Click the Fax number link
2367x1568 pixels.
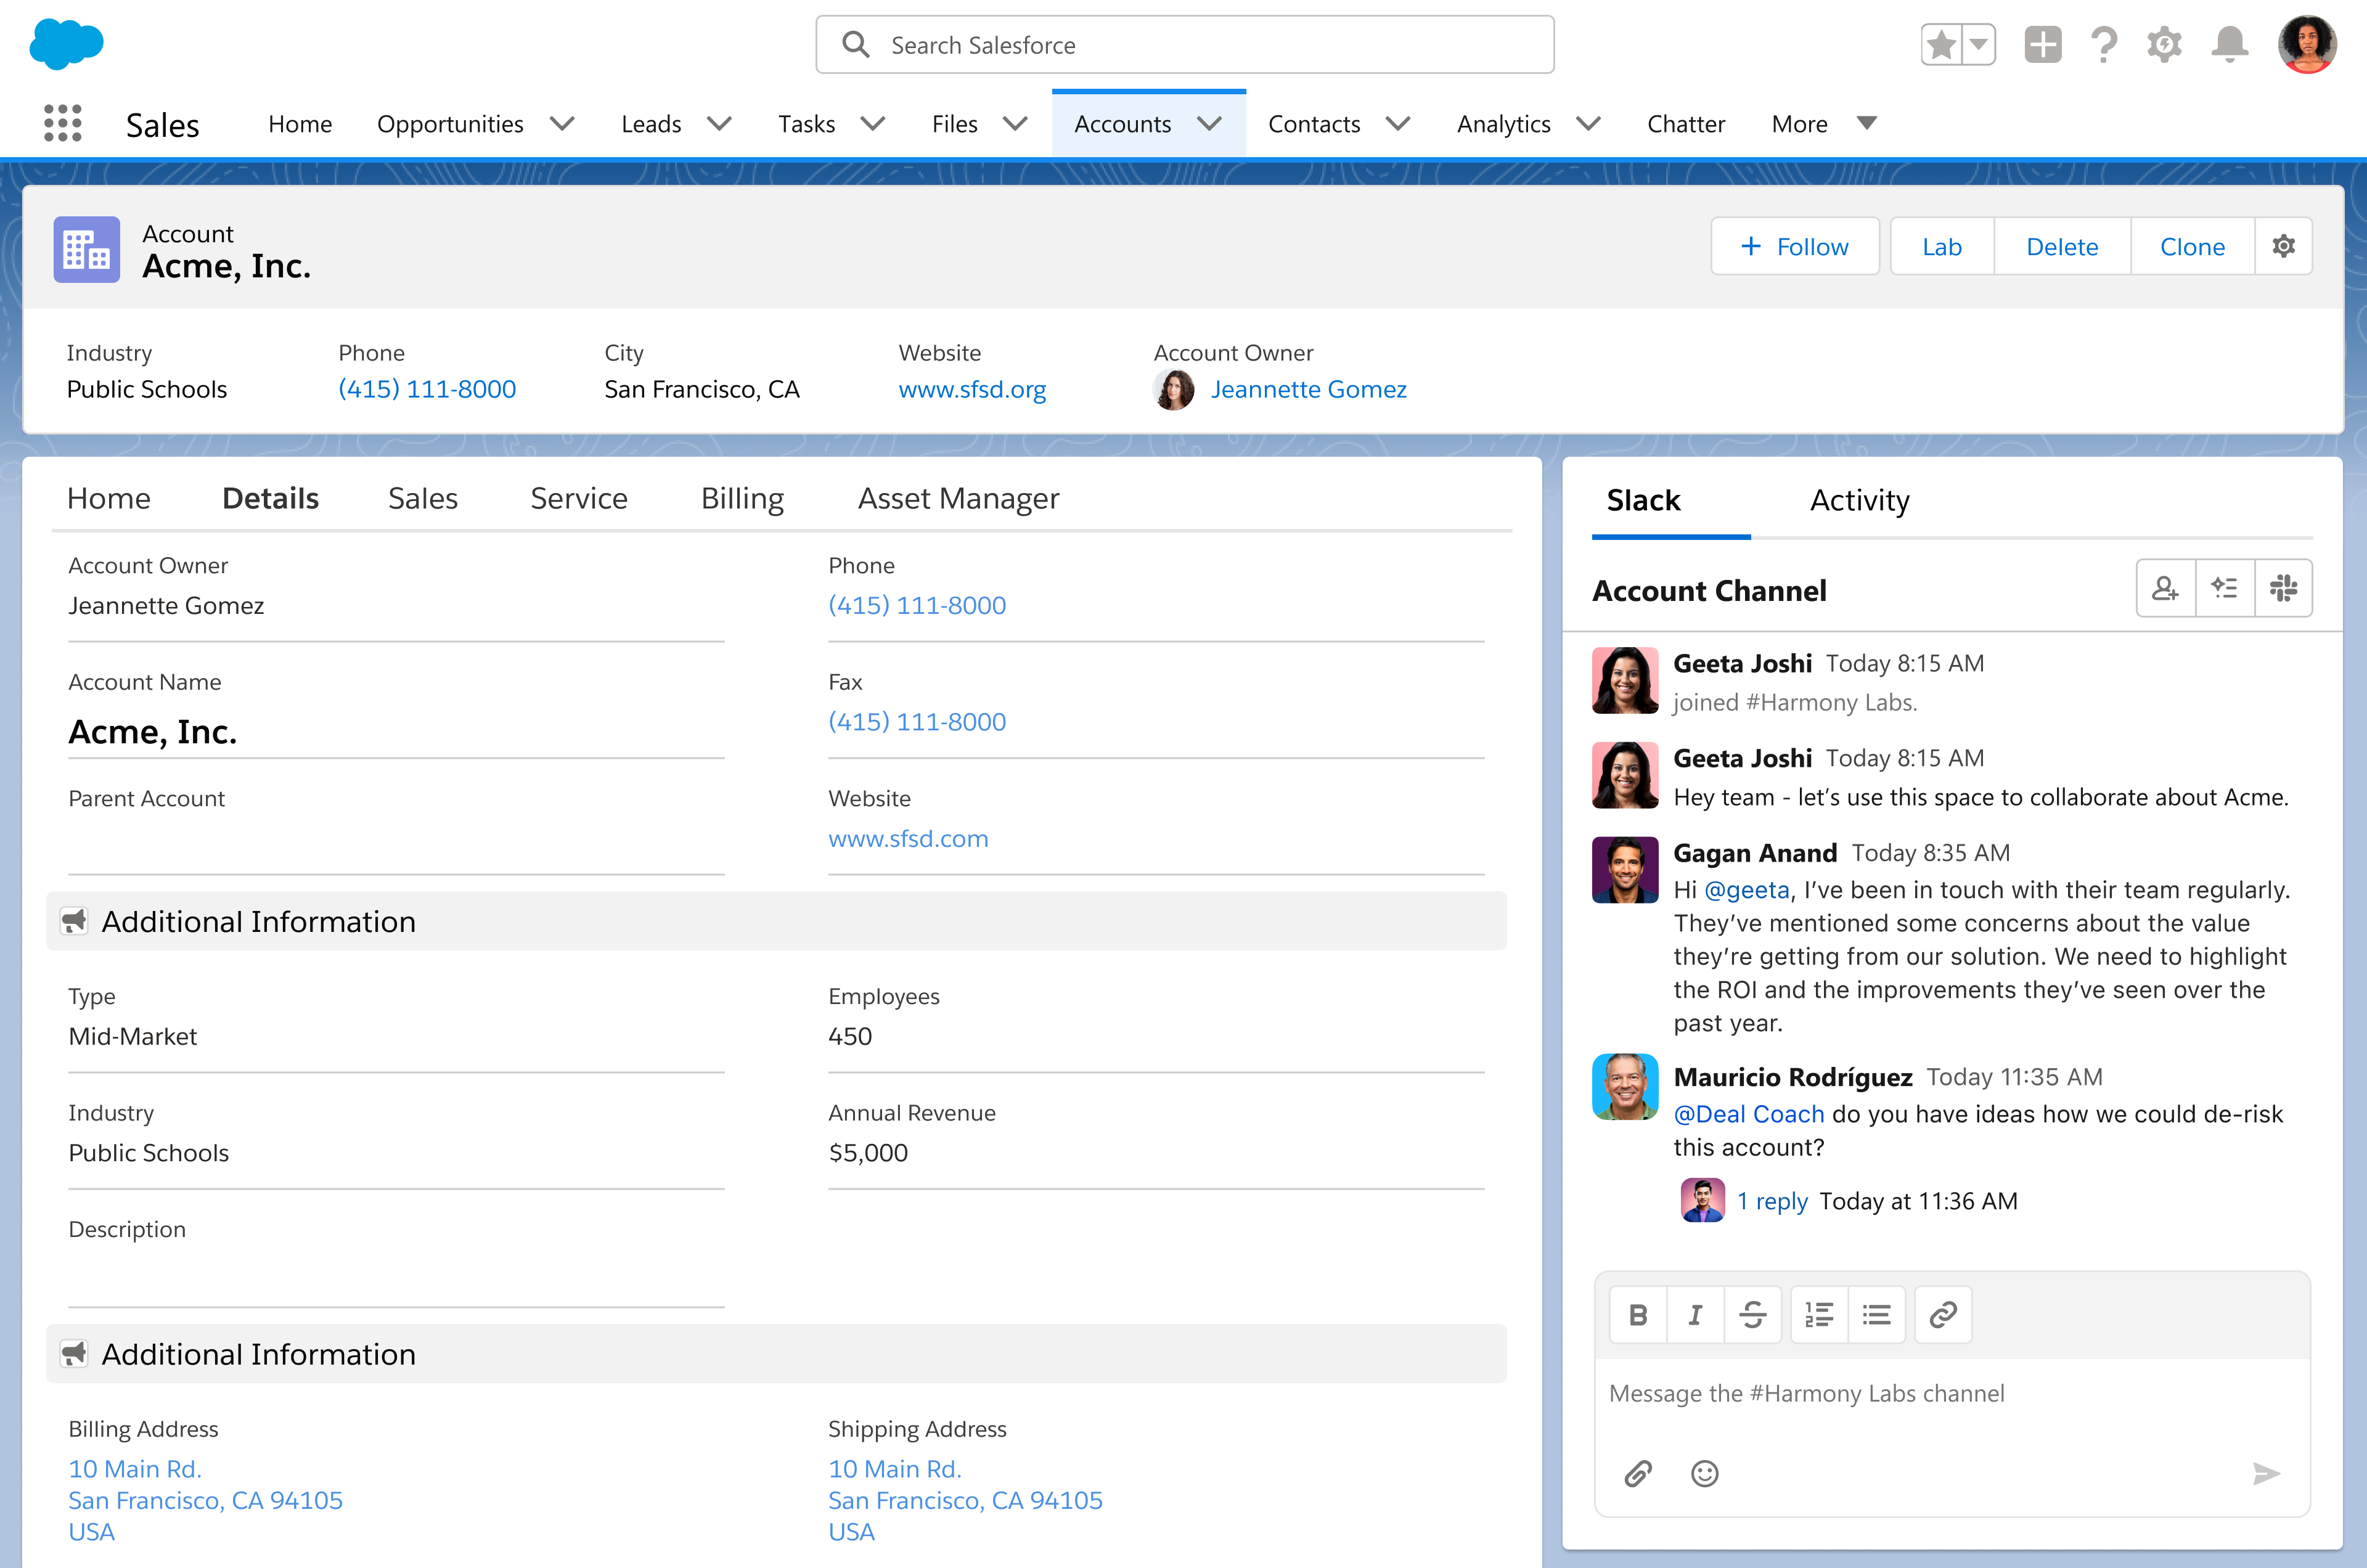pyautogui.click(x=917, y=722)
